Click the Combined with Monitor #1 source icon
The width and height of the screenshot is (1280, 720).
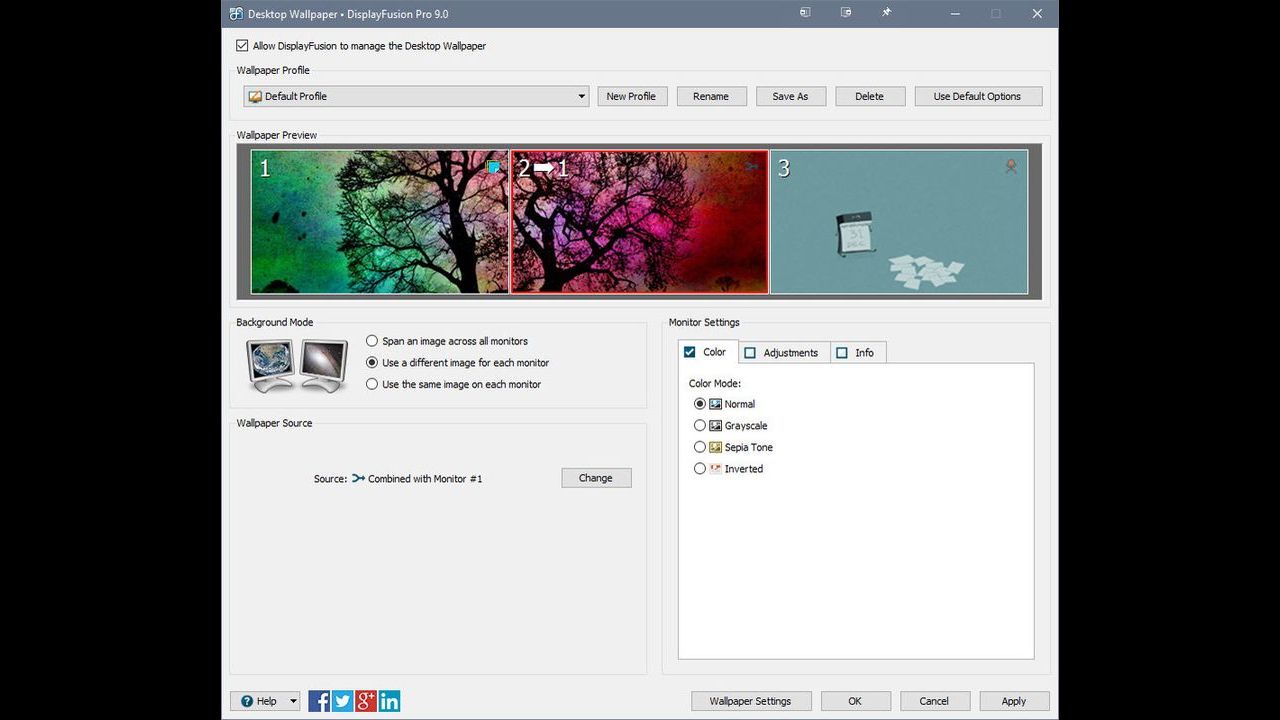click(358, 479)
